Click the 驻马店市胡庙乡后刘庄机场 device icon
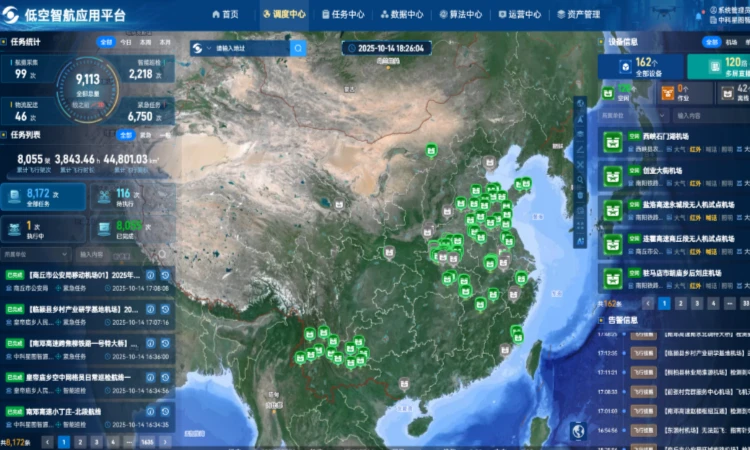Image resolution: width=750 pixels, height=450 pixels. (613, 278)
